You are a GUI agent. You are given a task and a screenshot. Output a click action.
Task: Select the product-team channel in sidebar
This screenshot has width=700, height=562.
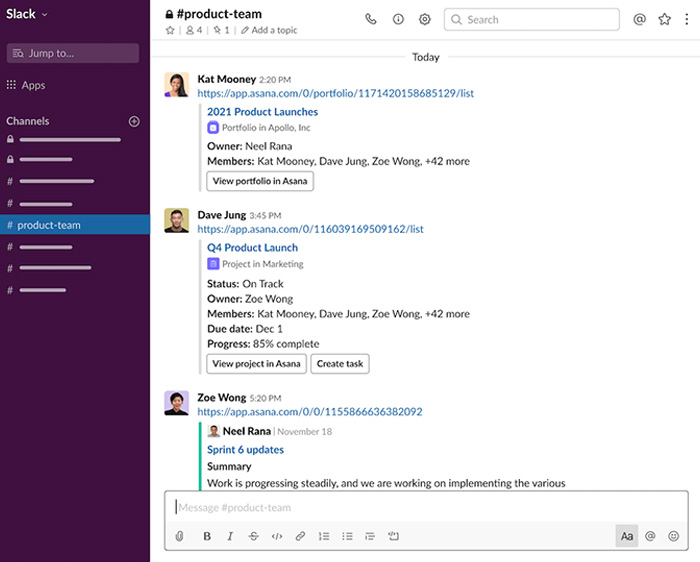coord(74,225)
